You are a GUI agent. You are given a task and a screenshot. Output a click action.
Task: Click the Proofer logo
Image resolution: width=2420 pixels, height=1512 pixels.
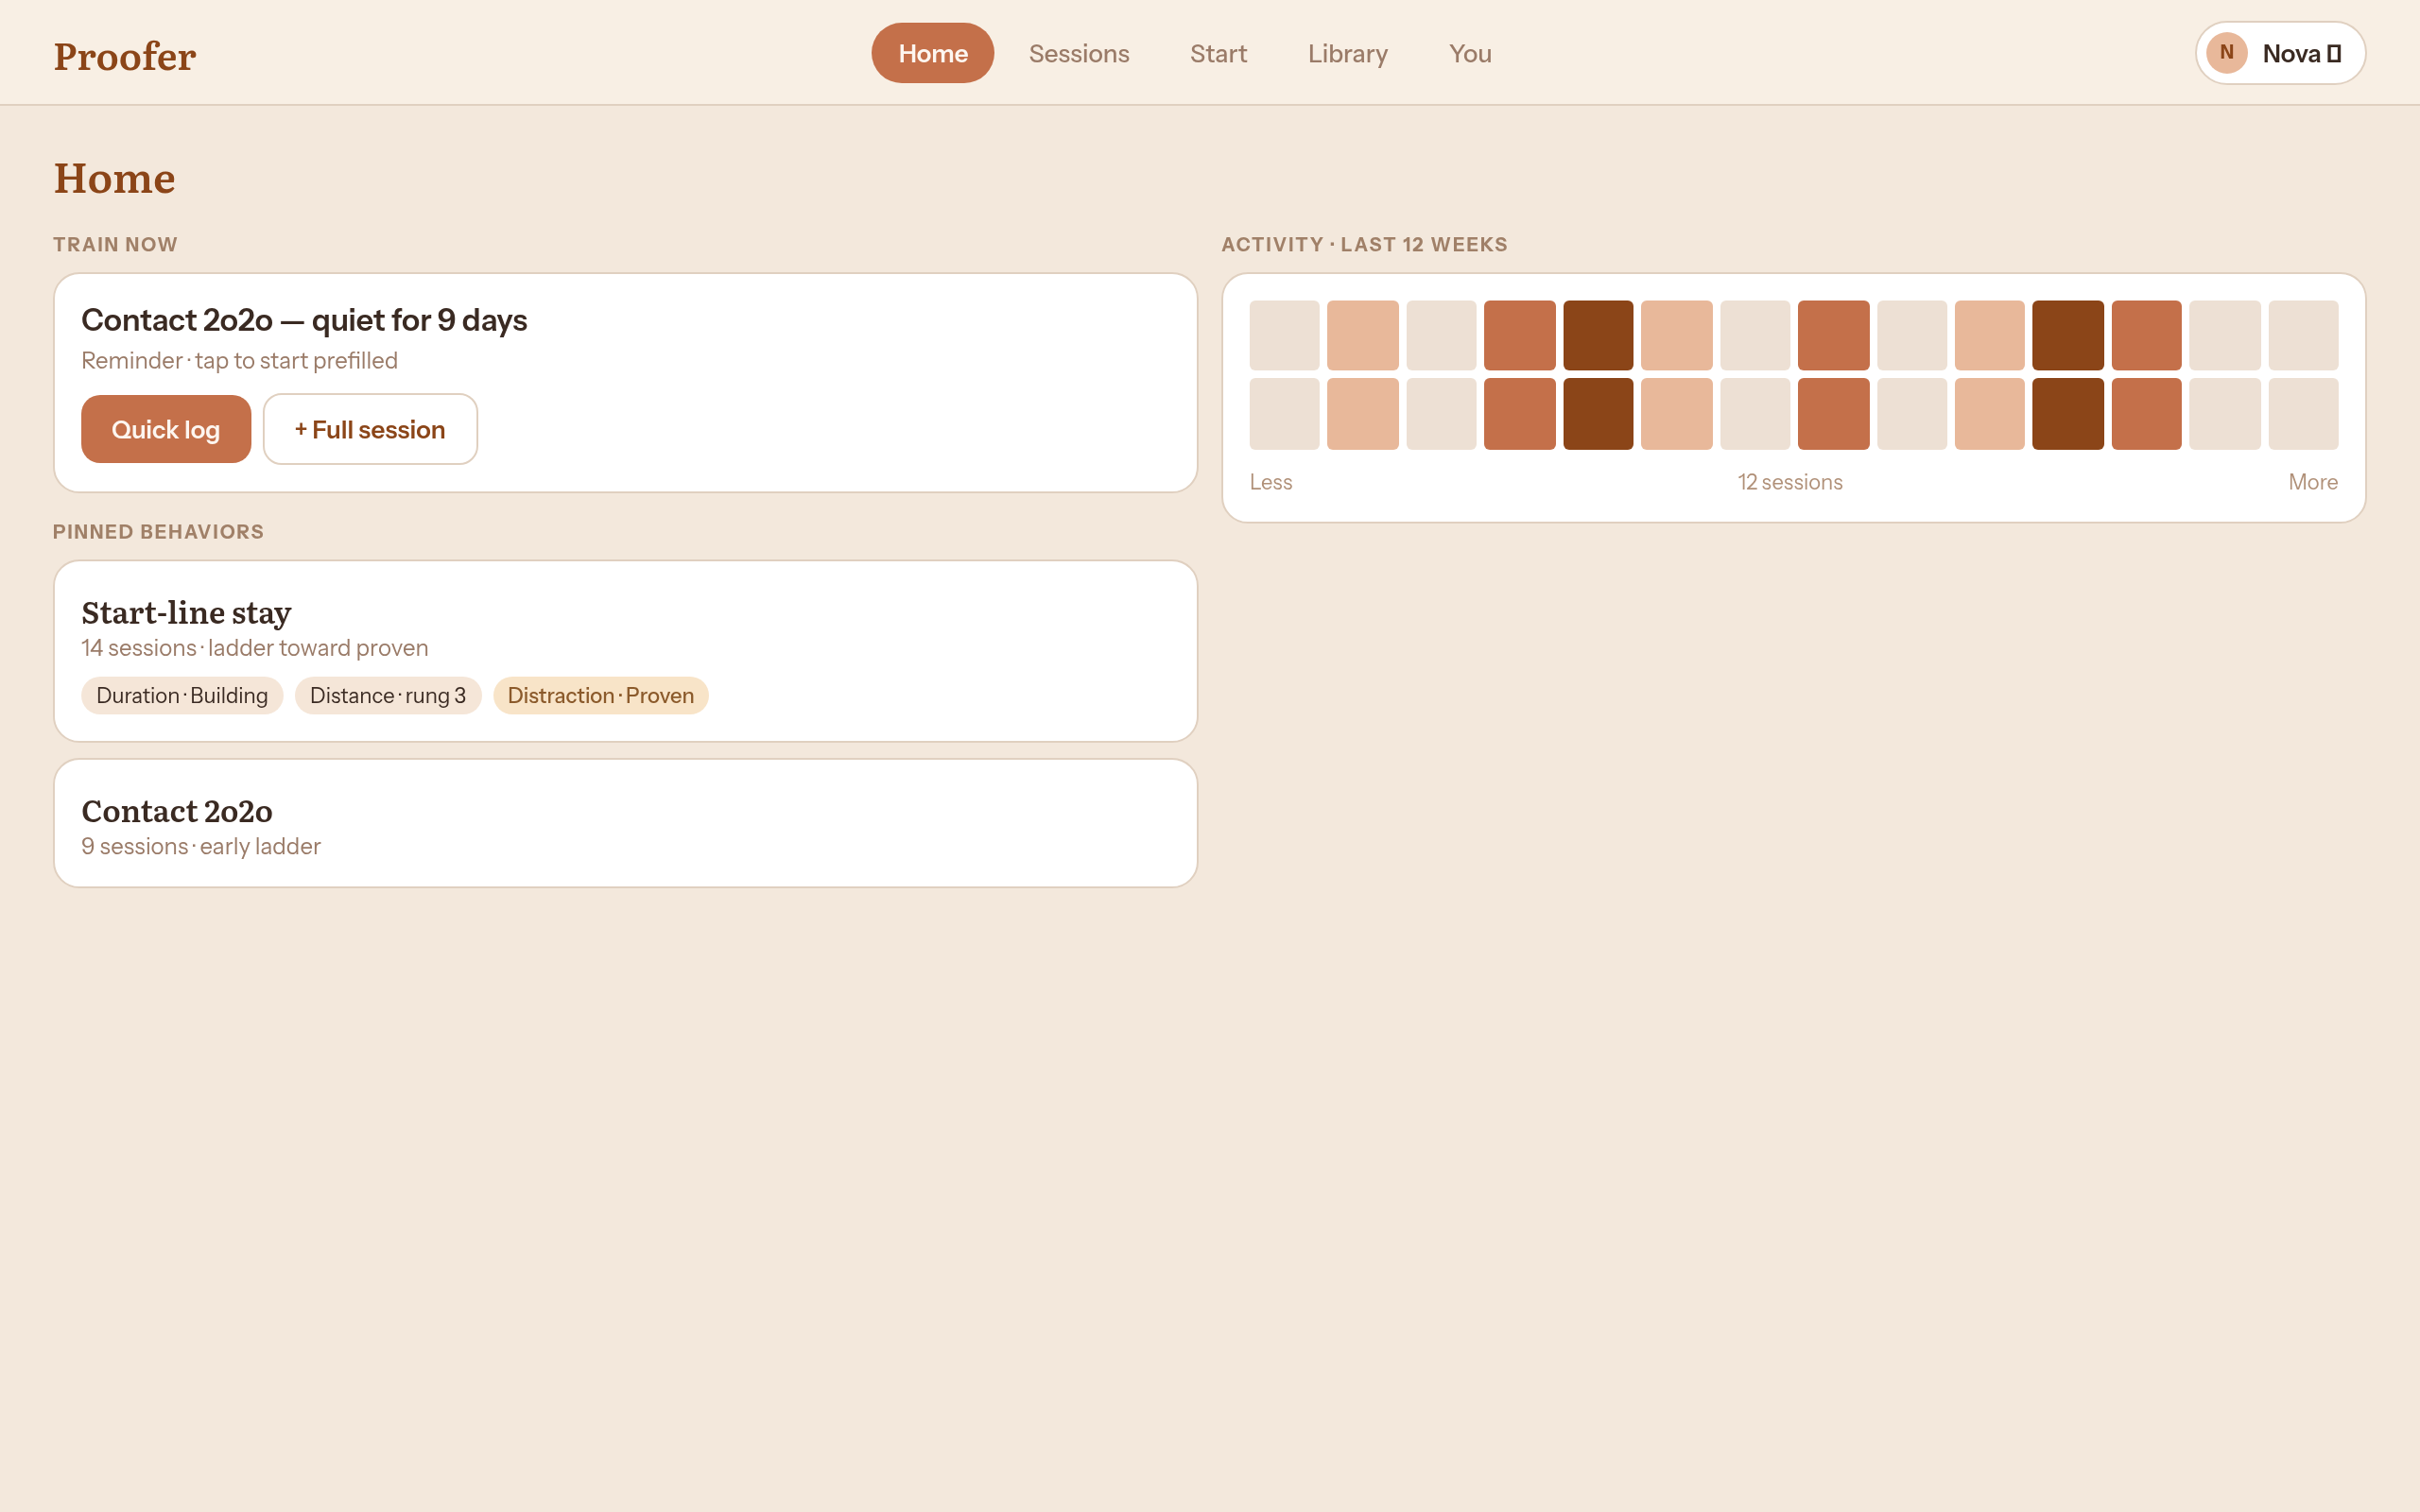[125, 56]
